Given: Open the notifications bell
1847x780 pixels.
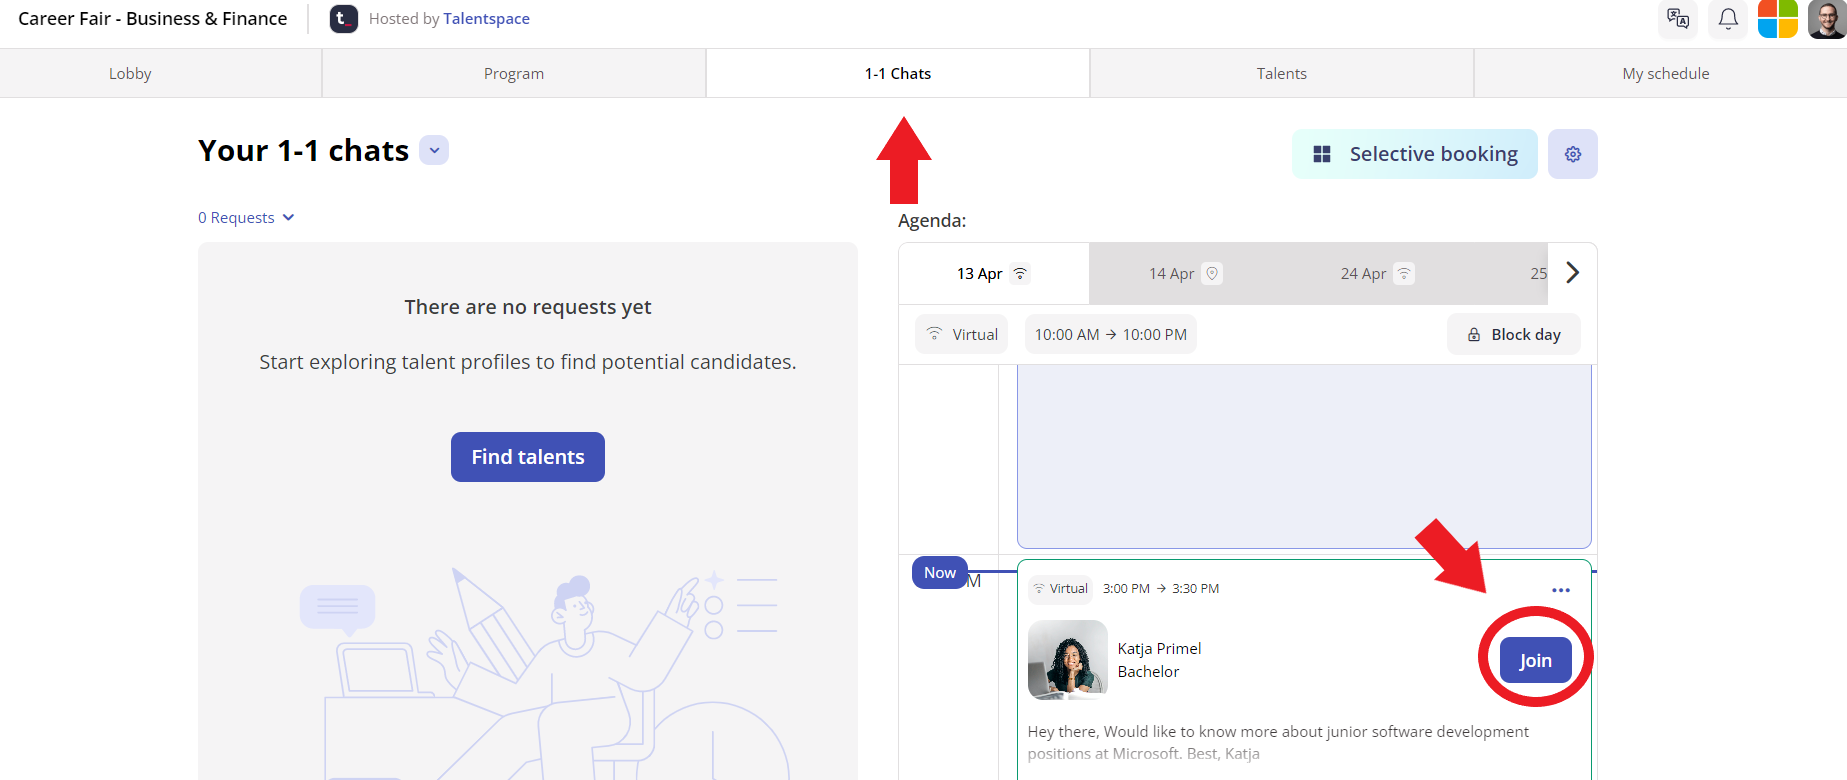Looking at the screenshot, I should [1728, 19].
